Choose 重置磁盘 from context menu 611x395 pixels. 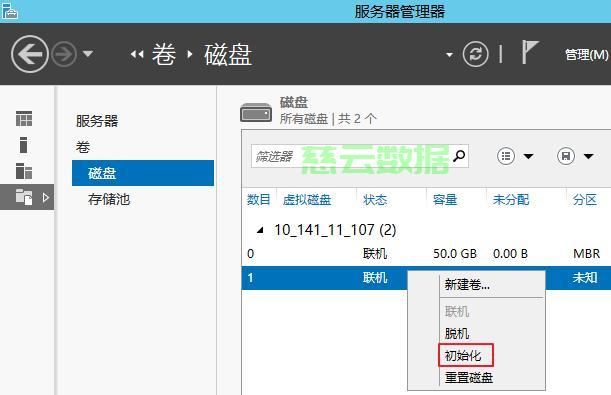pyautogui.click(x=469, y=377)
